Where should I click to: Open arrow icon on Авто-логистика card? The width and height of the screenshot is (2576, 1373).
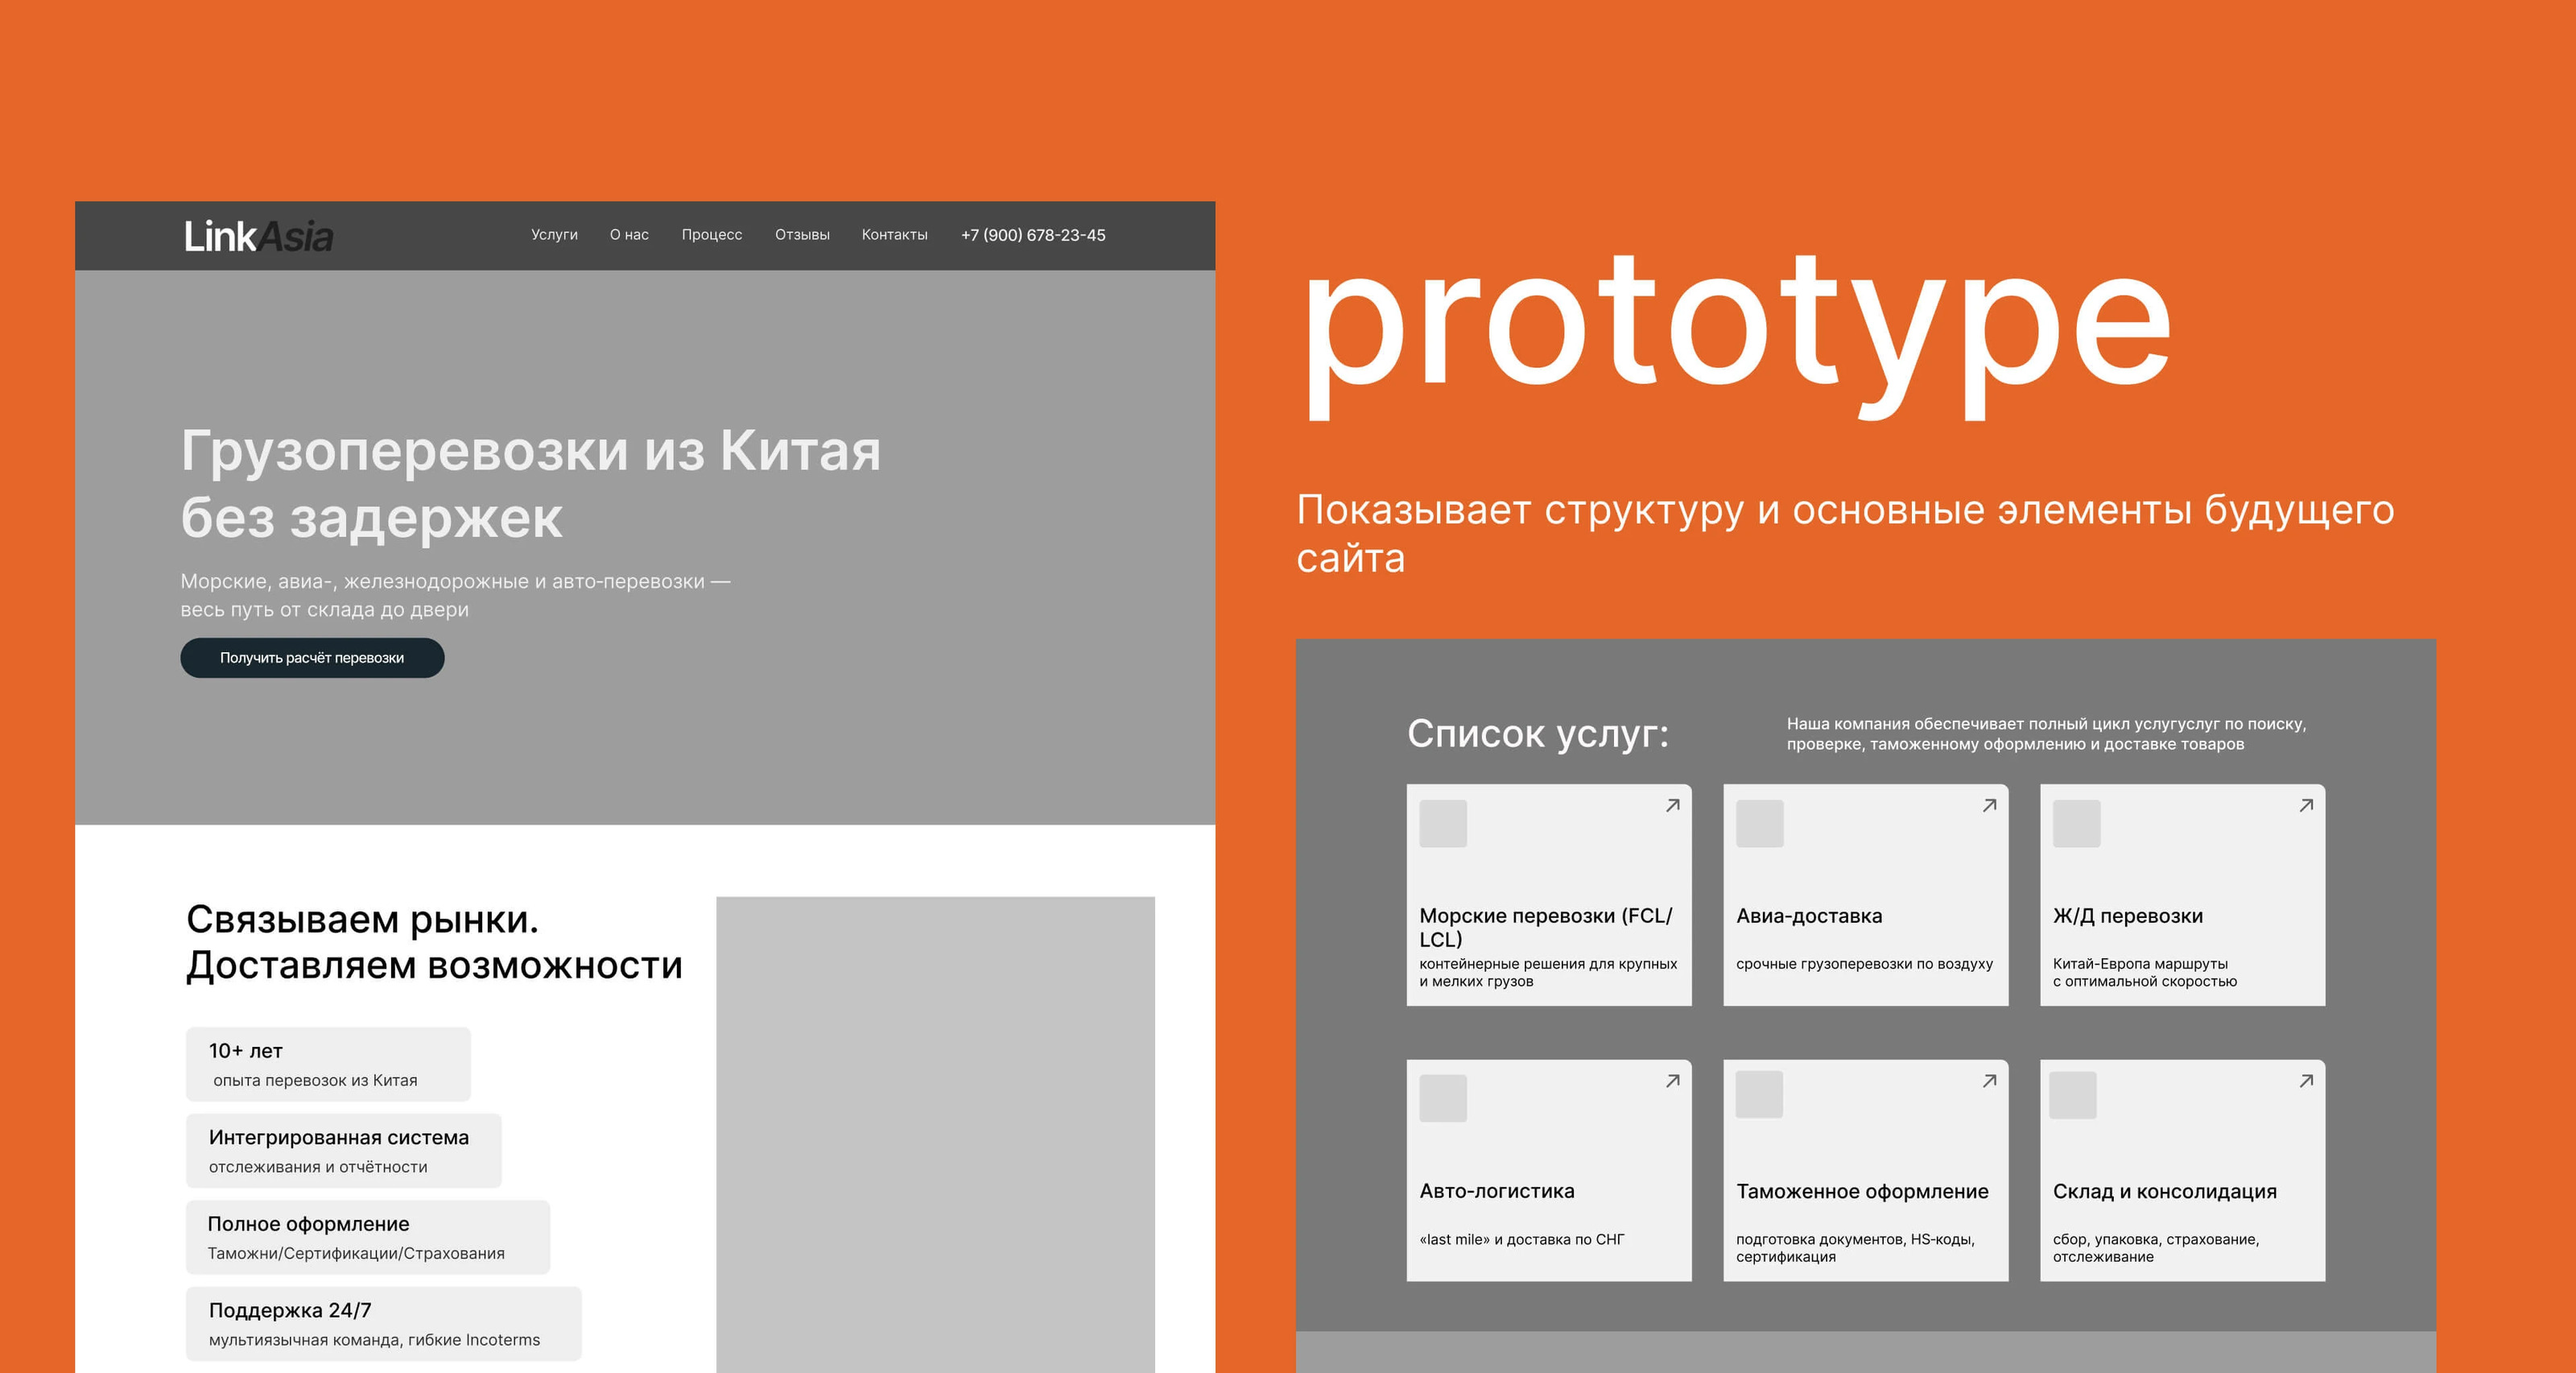click(1672, 1081)
